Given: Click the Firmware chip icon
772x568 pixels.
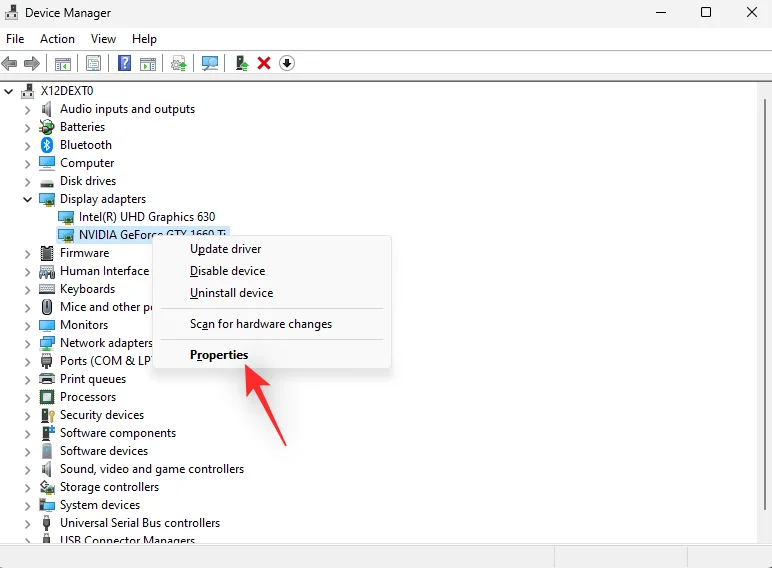Looking at the screenshot, I should (x=47, y=253).
